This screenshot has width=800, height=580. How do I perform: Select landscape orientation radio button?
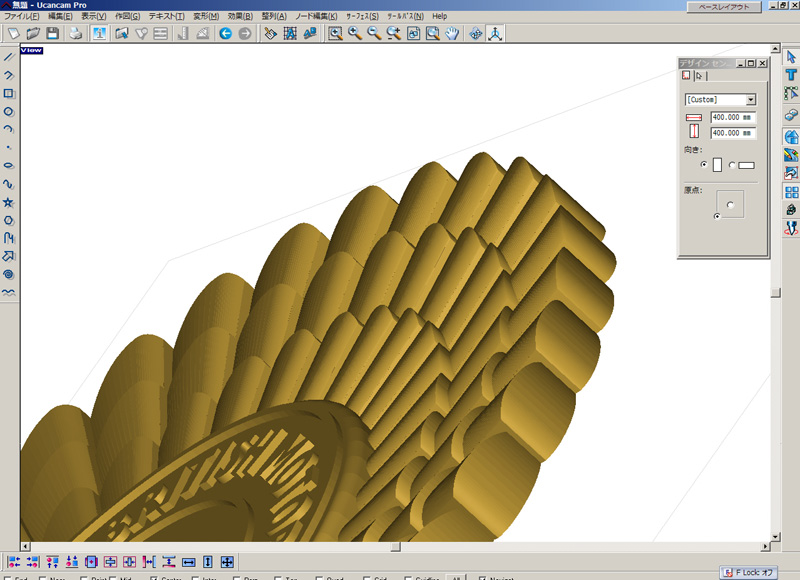pyautogui.click(x=732, y=164)
